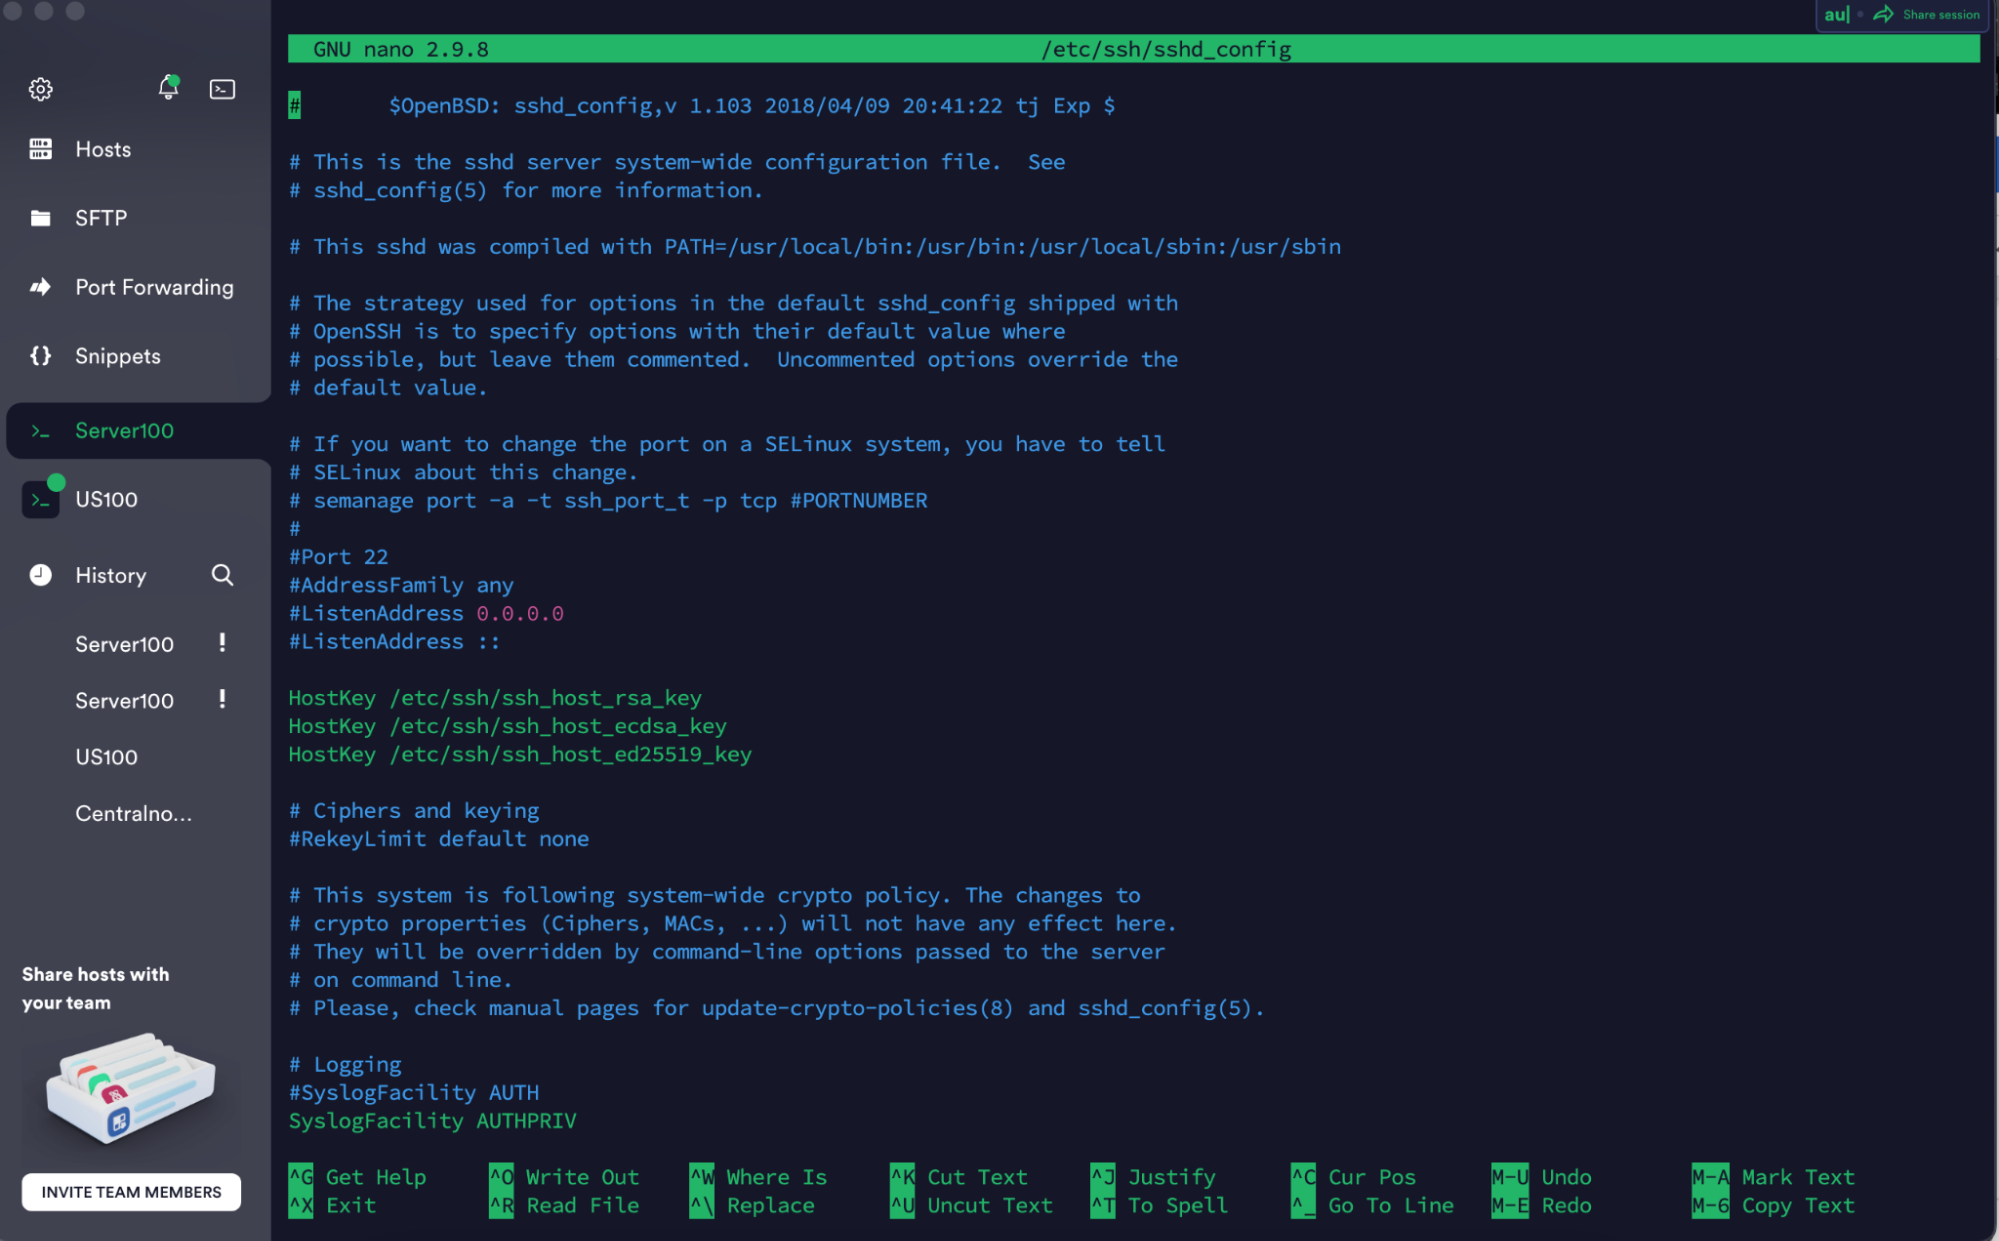Click the first Server100 history warning mark
1999x1241 pixels.
click(222, 642)
